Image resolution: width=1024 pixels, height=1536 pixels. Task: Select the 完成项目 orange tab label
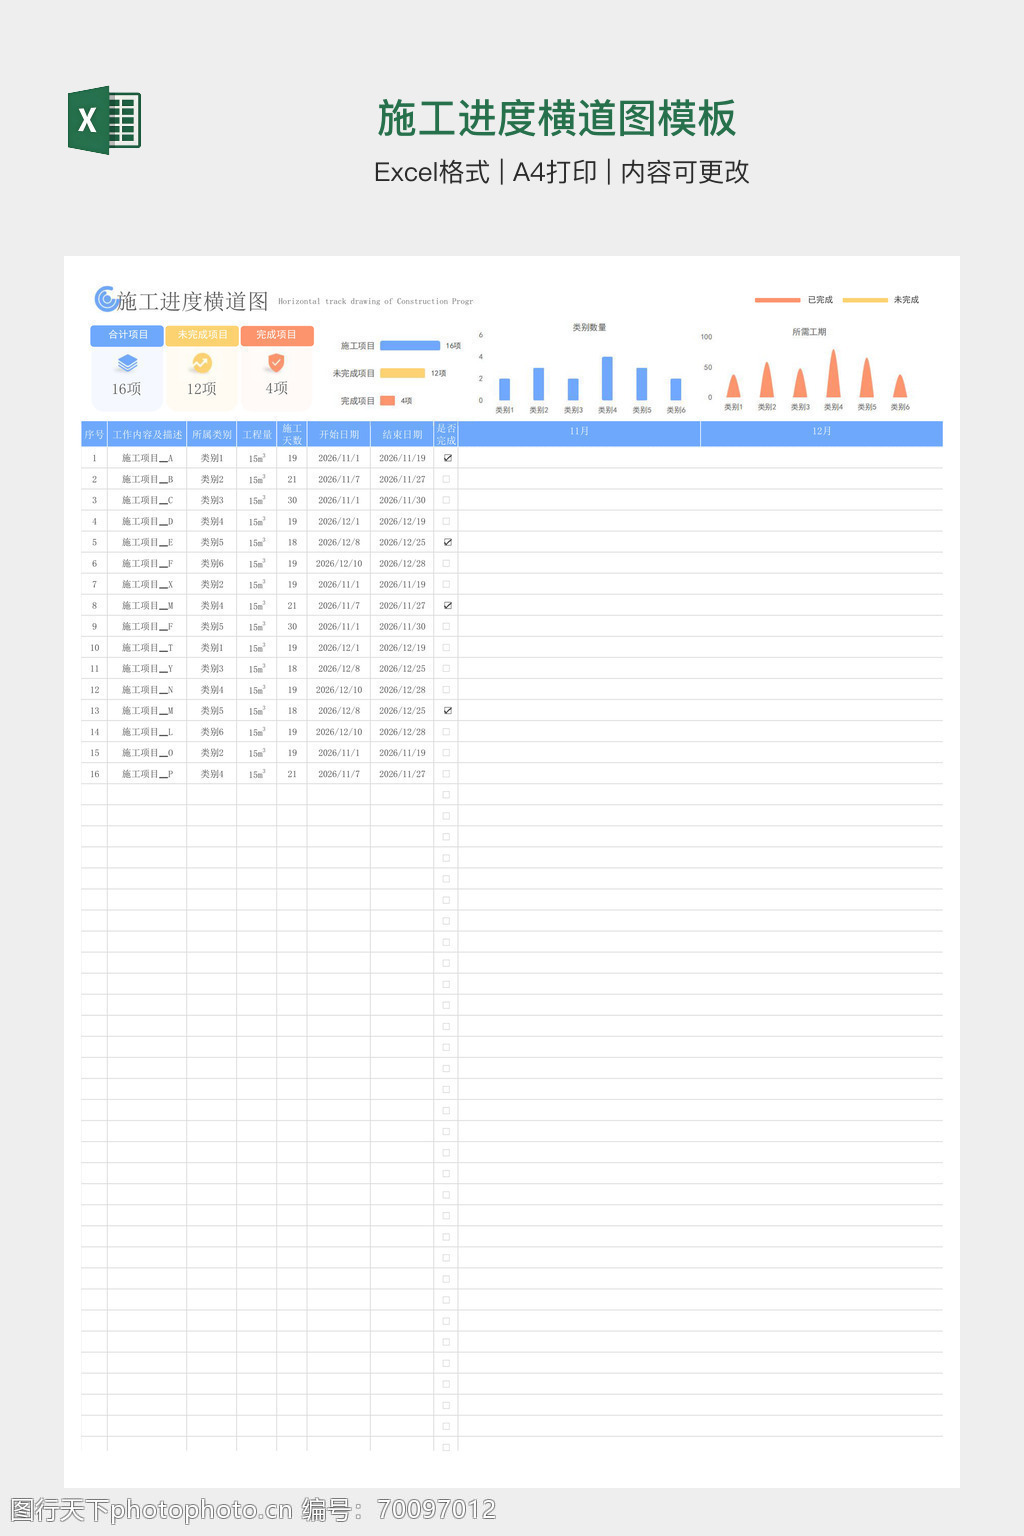coord(277,335)
